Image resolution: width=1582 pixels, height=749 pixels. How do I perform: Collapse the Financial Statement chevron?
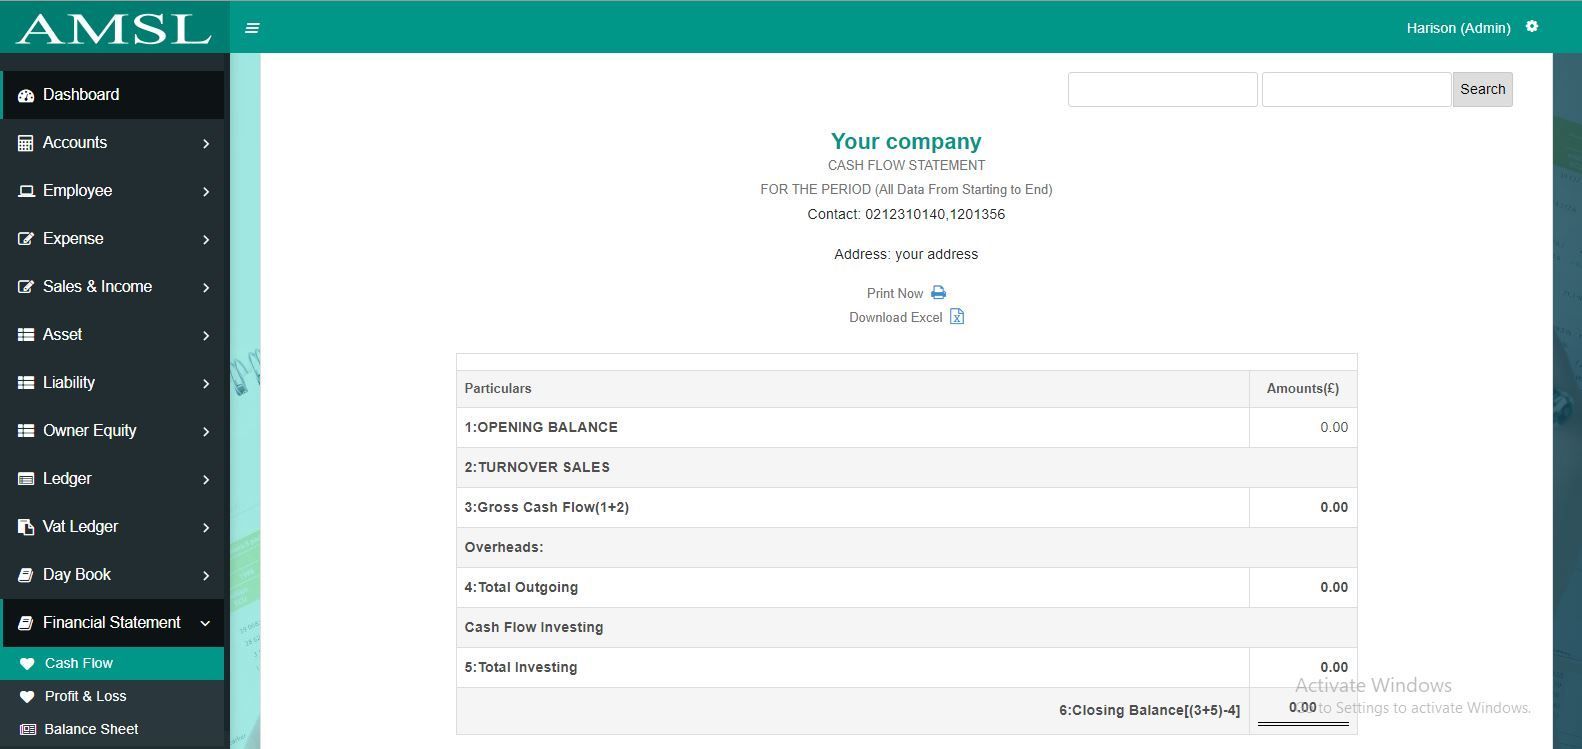pos(205,623)
